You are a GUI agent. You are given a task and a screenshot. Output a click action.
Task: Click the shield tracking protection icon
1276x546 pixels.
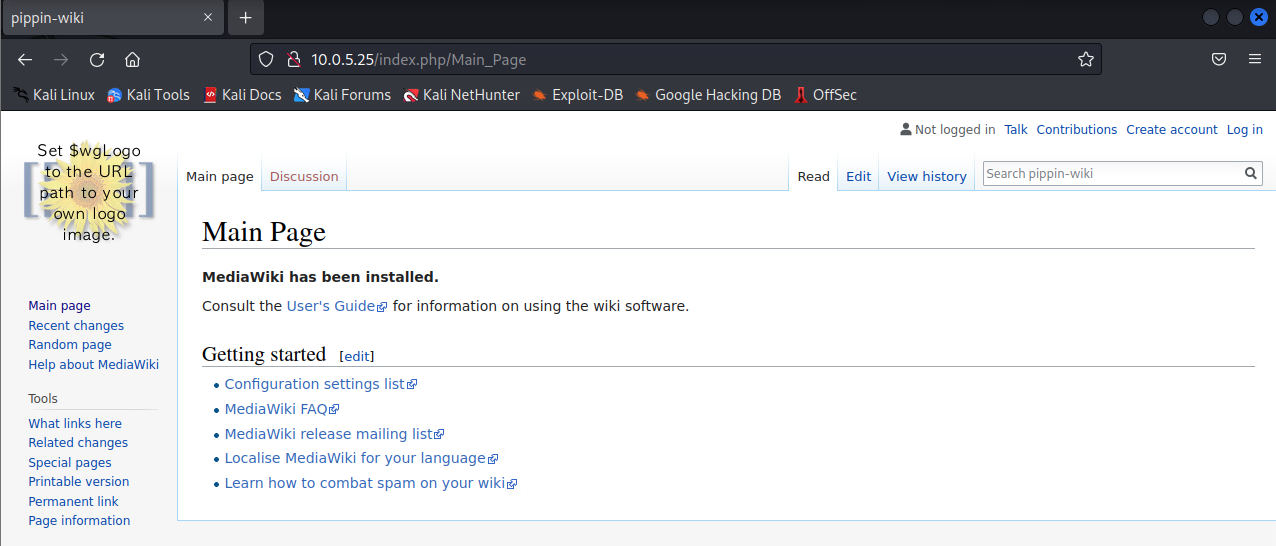pyautogui.click(x=266, y=59)
